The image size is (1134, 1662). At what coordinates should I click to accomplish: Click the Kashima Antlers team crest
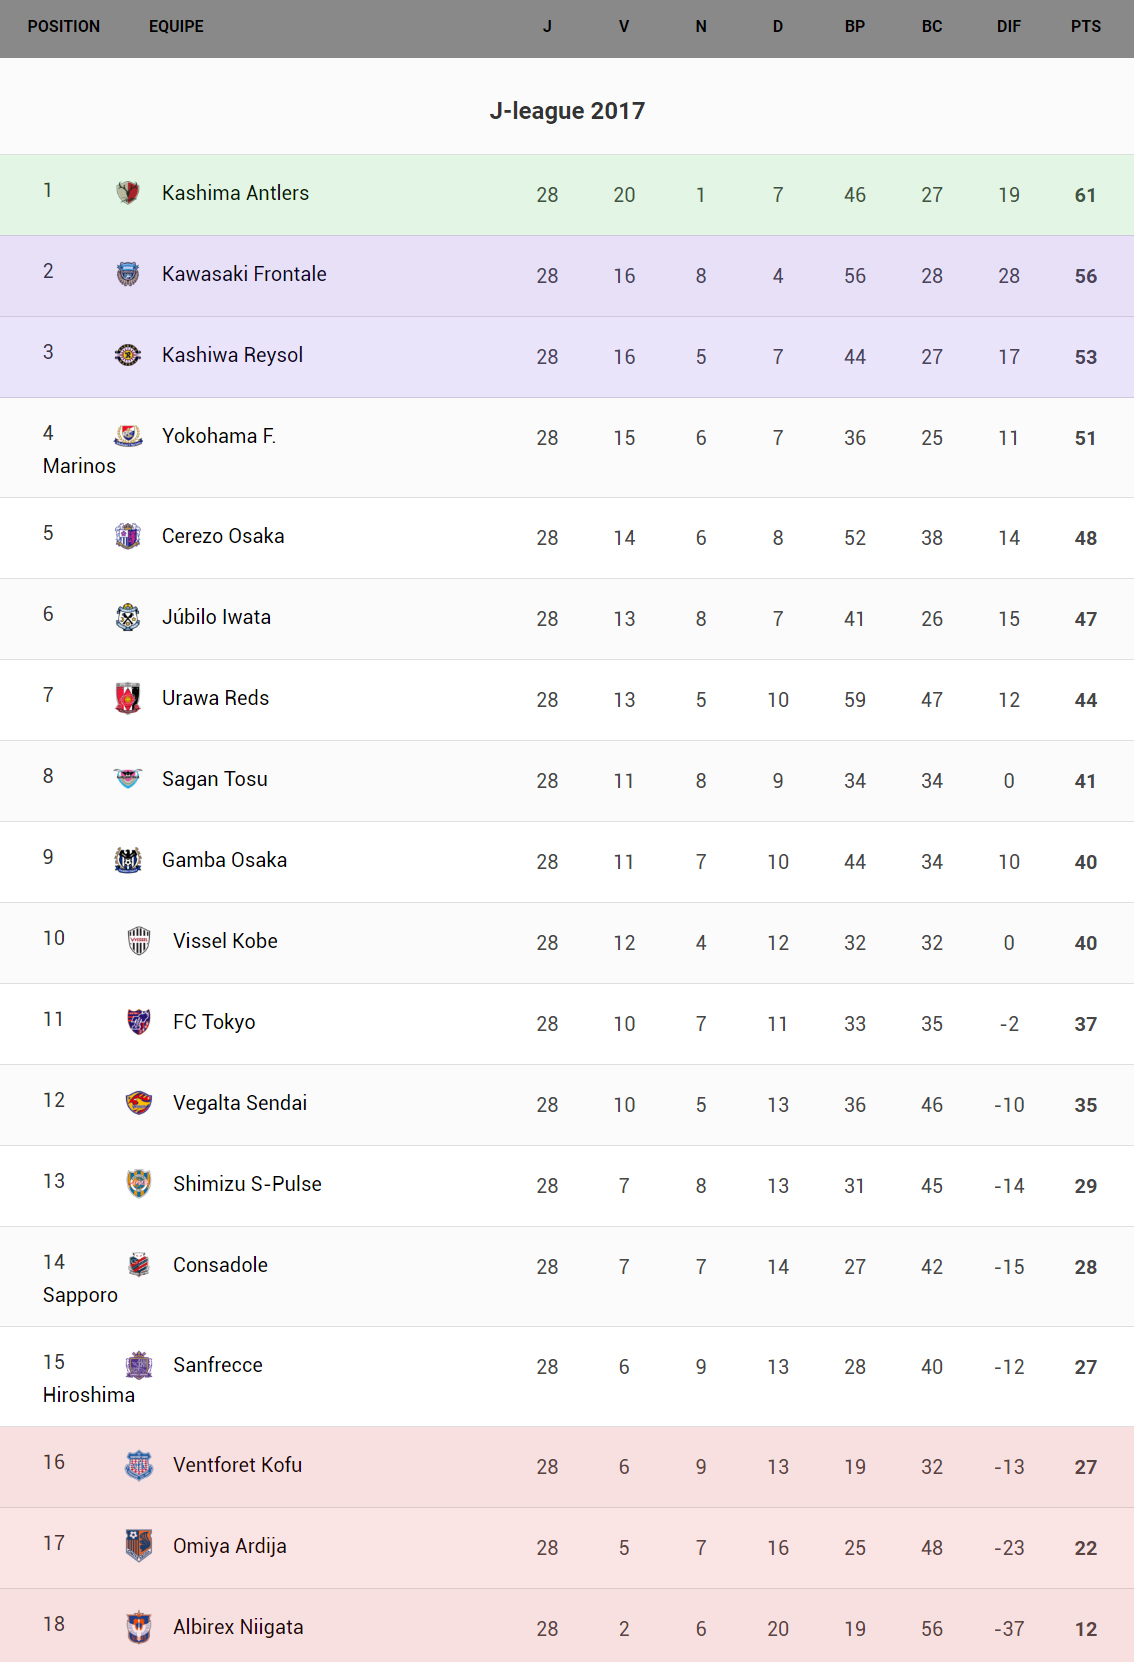(x=128, y=192)
